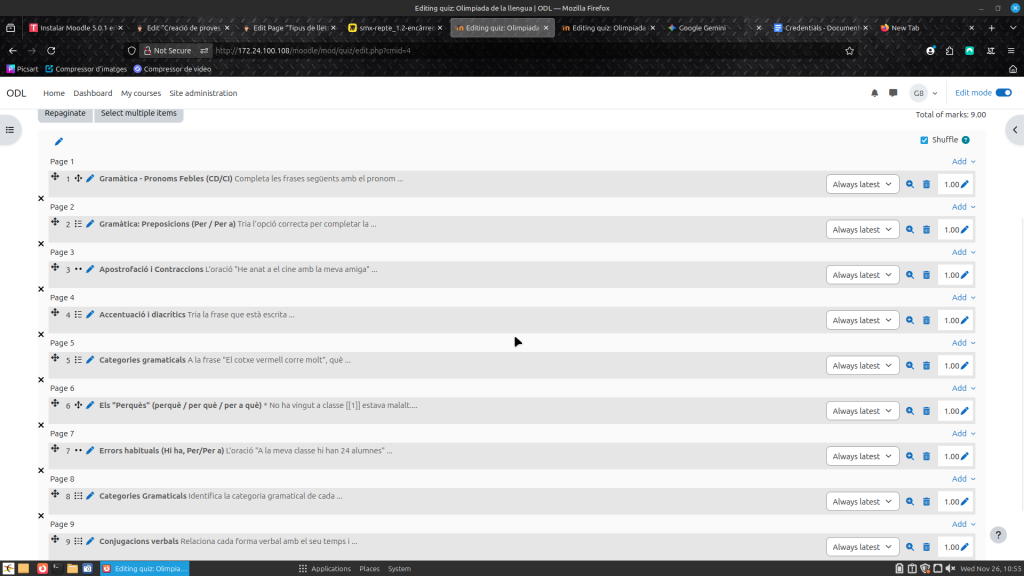Open the help question mark button
This screenshot has height=576, width=1024.
coord(997,535)
